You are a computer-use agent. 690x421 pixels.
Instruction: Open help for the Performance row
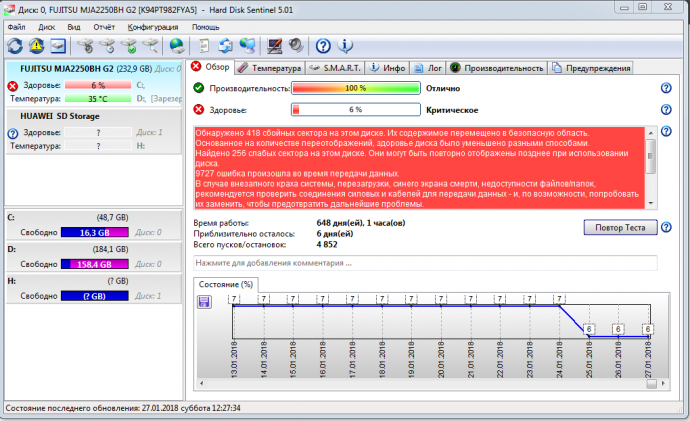[x=666, y=88]
